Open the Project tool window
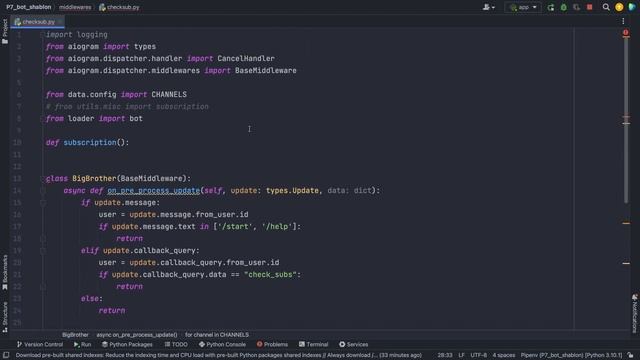 point(4,31)
